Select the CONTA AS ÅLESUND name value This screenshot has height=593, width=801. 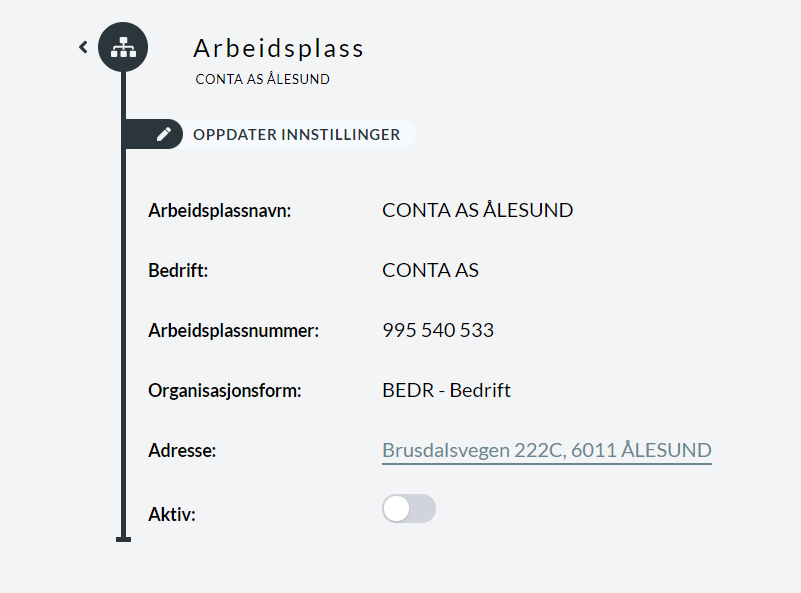(x=478, y=210)
